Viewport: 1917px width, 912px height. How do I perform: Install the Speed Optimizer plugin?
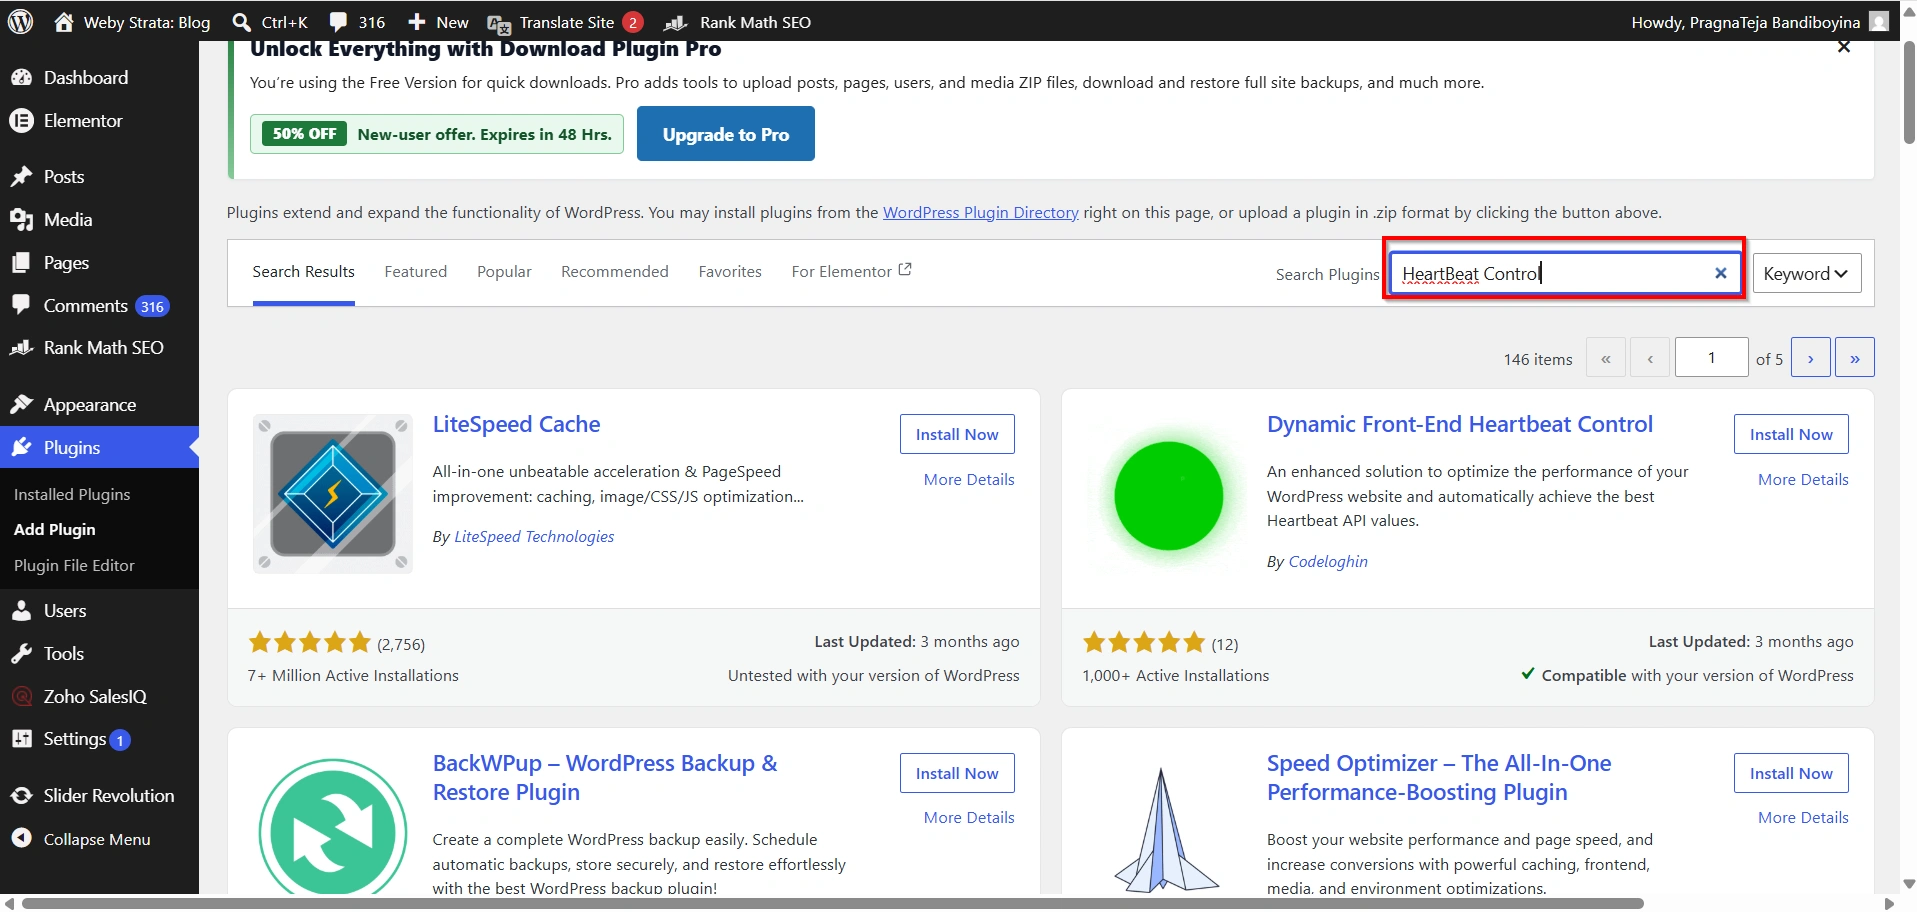1790,773
